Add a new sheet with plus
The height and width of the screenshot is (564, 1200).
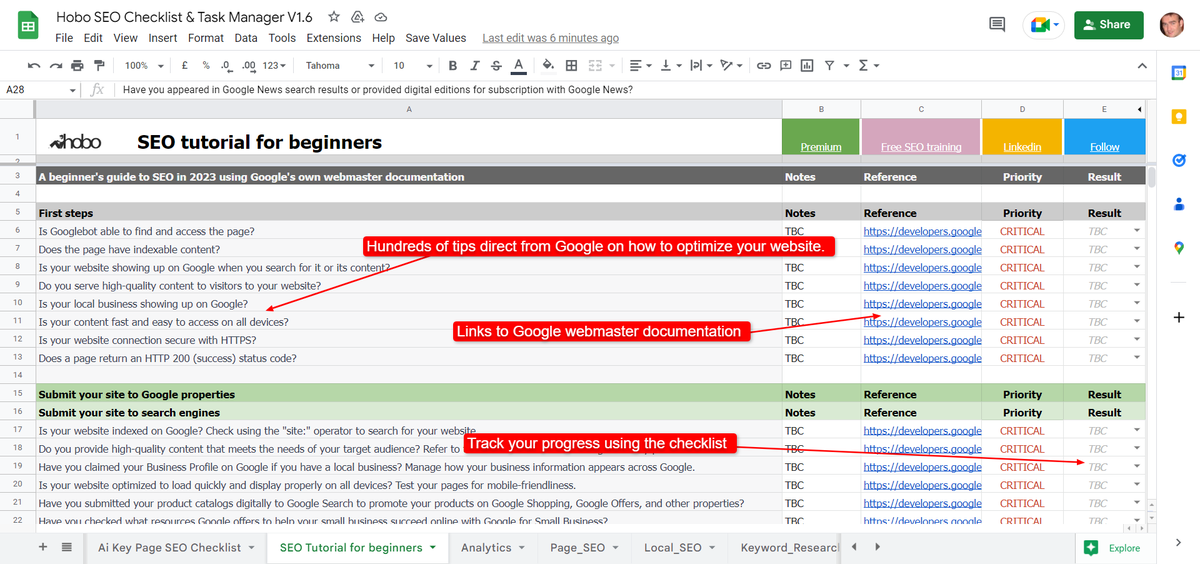(42, 547)
